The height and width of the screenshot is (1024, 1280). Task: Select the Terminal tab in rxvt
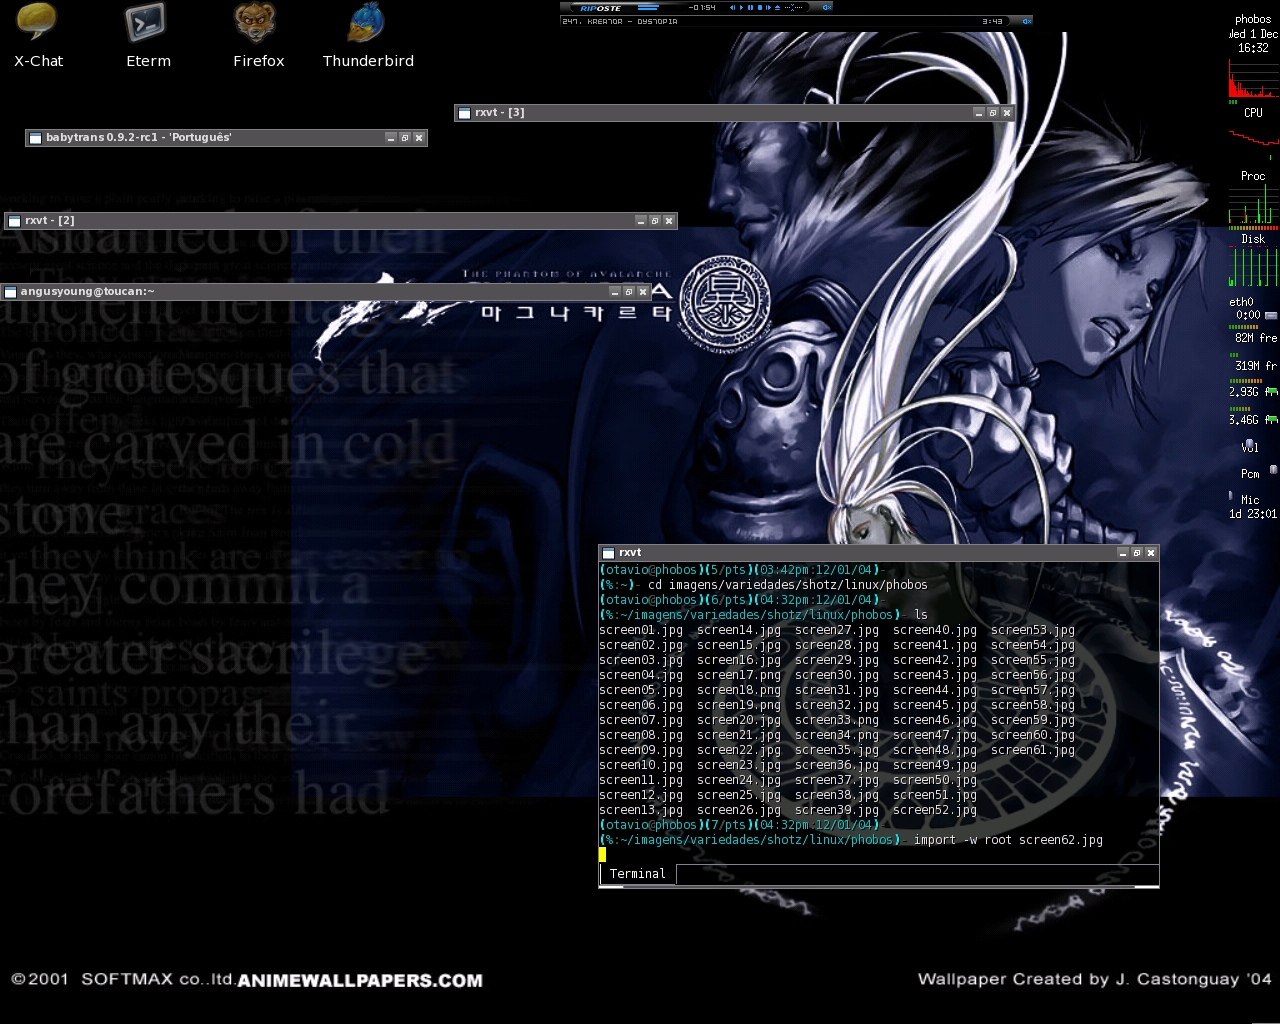coord(638,874)
